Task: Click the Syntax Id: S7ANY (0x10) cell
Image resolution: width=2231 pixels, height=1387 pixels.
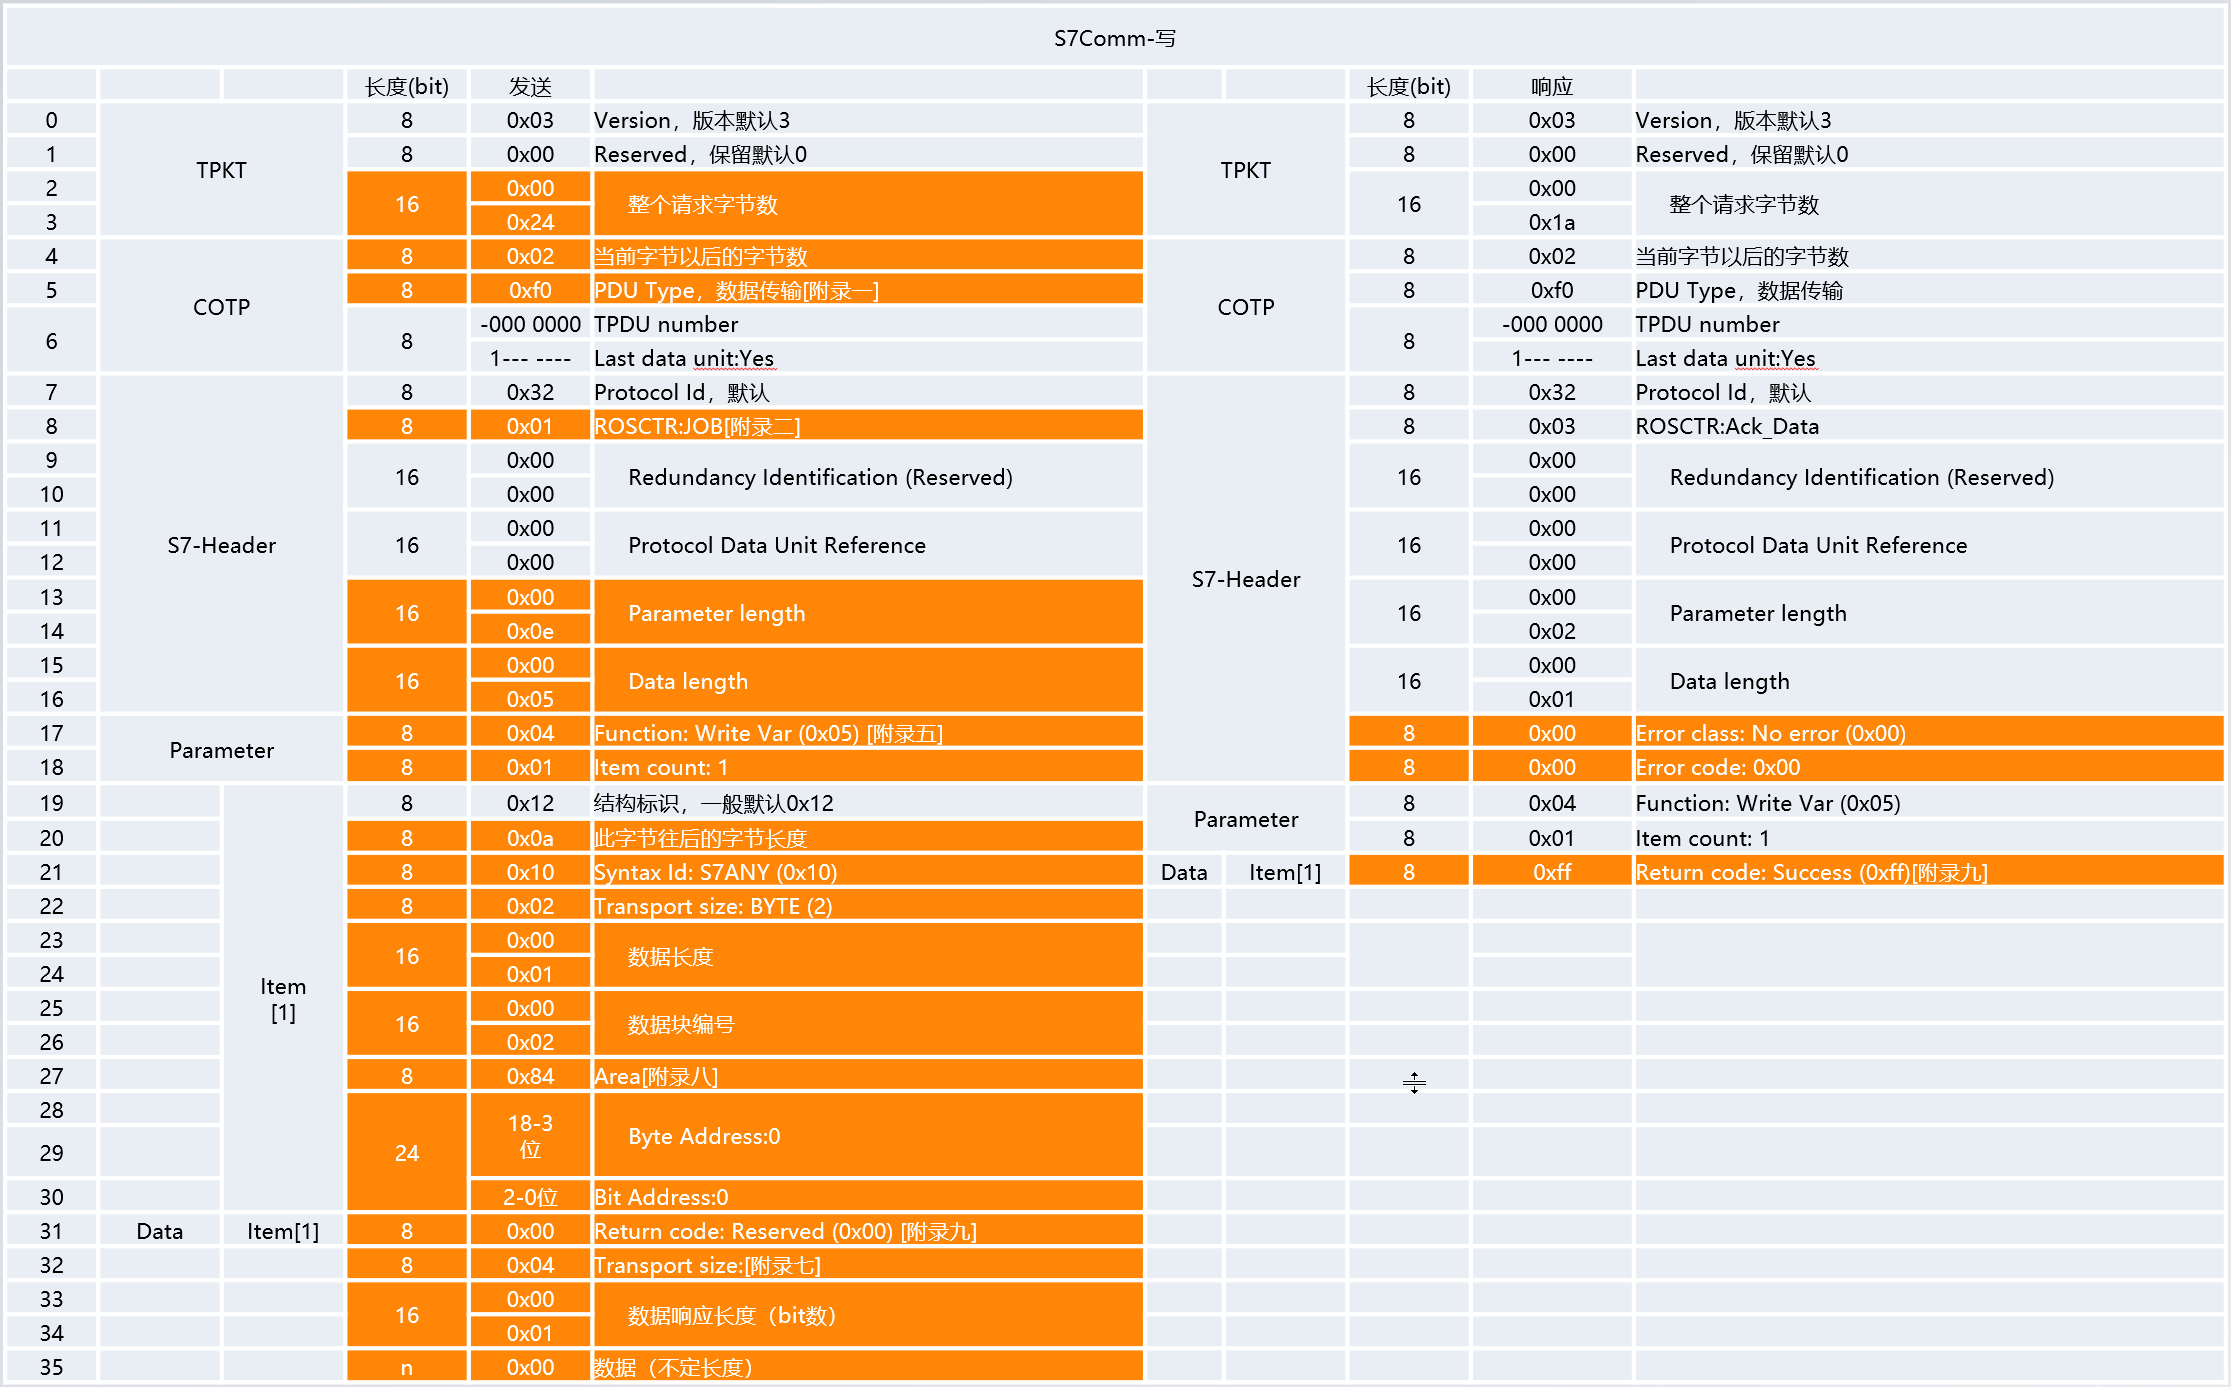Action: click(866, 872)
